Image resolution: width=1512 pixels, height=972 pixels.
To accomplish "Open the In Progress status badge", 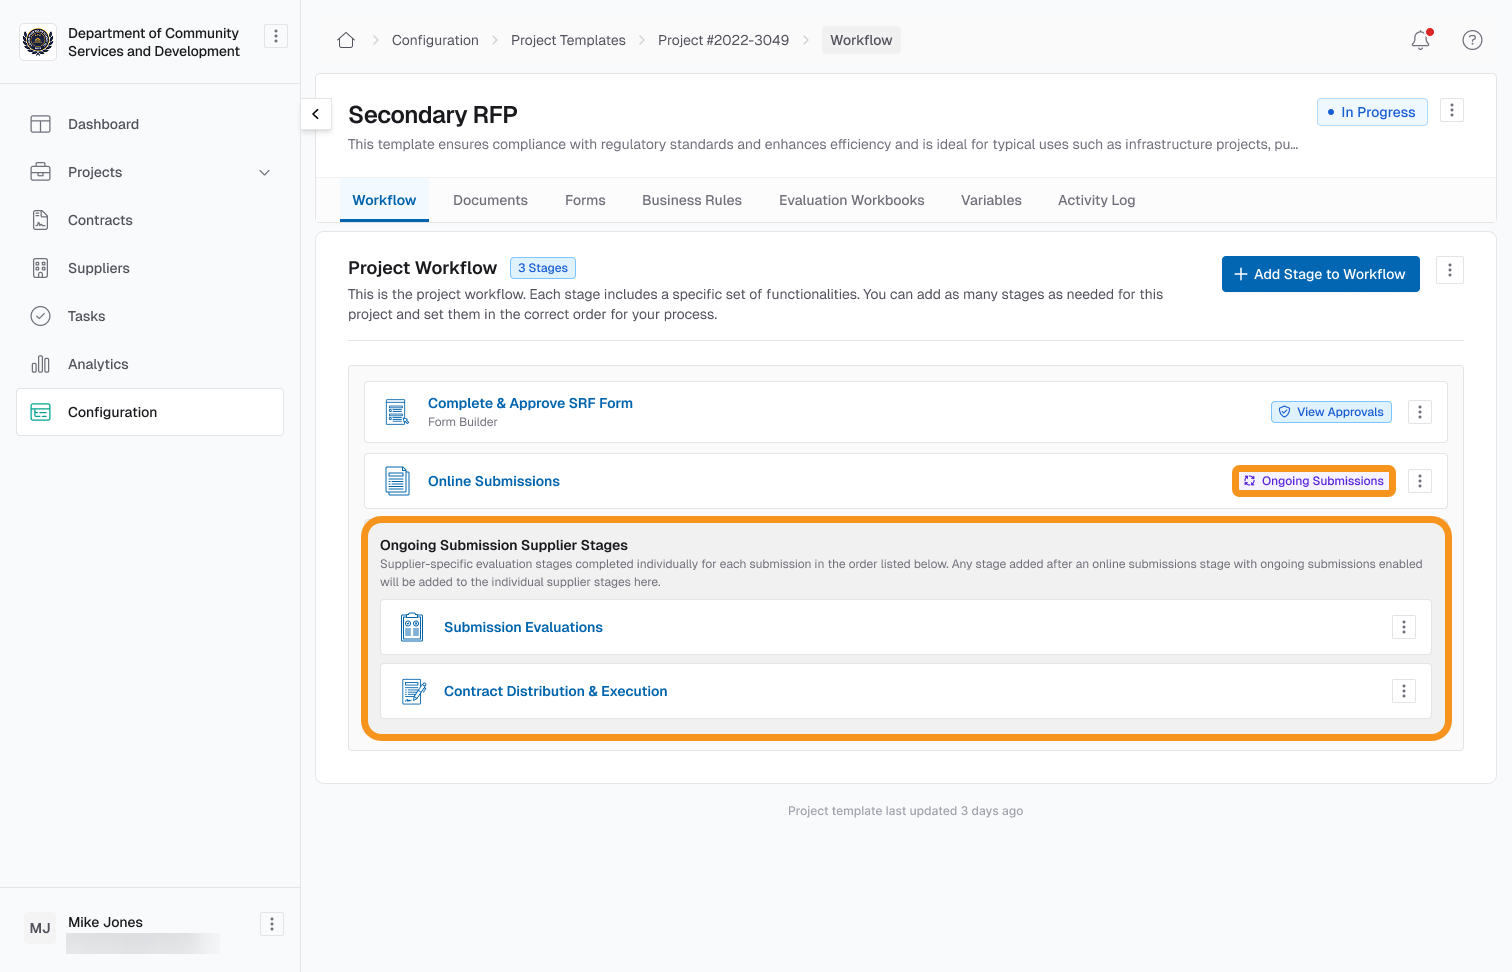I will 1372,112.
